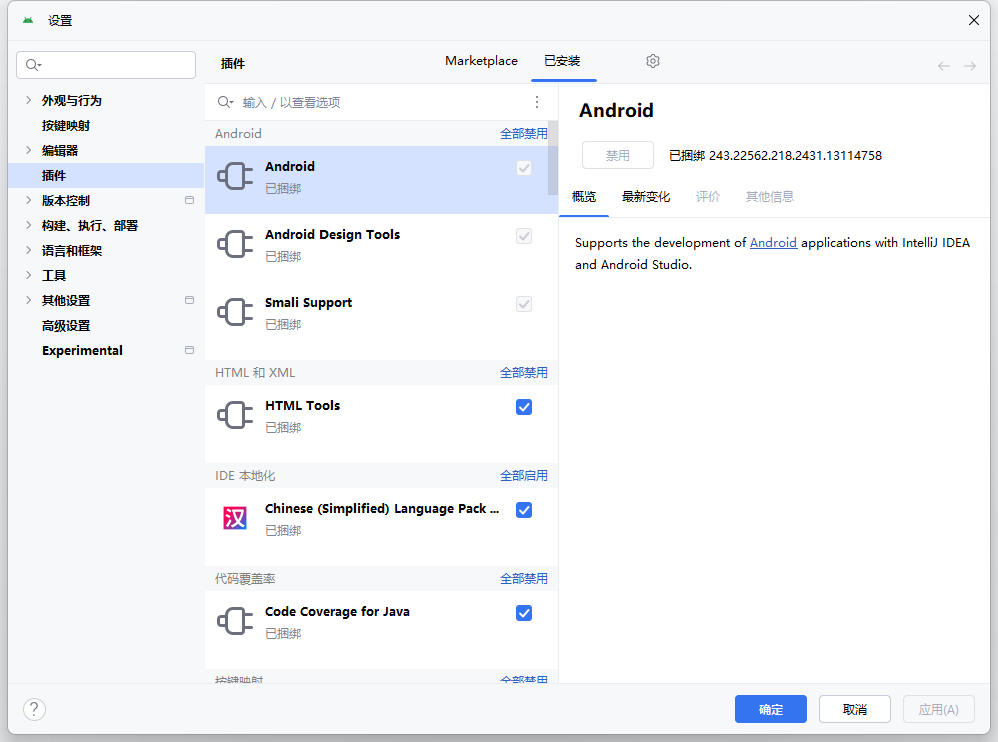
Task: Switch to the Marketplace tab
Action: tap(481, 61)
